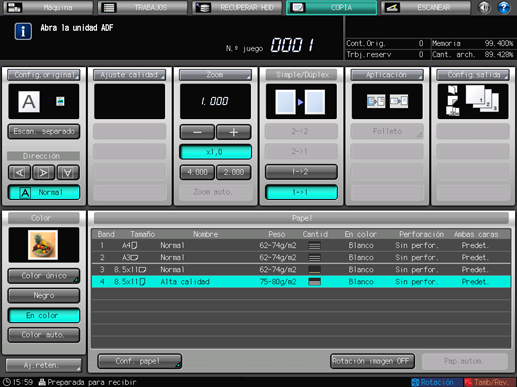Image resolution: width=517 pixels, height=387 pixels.
Task: Select tray 2 A3 paper row
Action: coord(301,257)
